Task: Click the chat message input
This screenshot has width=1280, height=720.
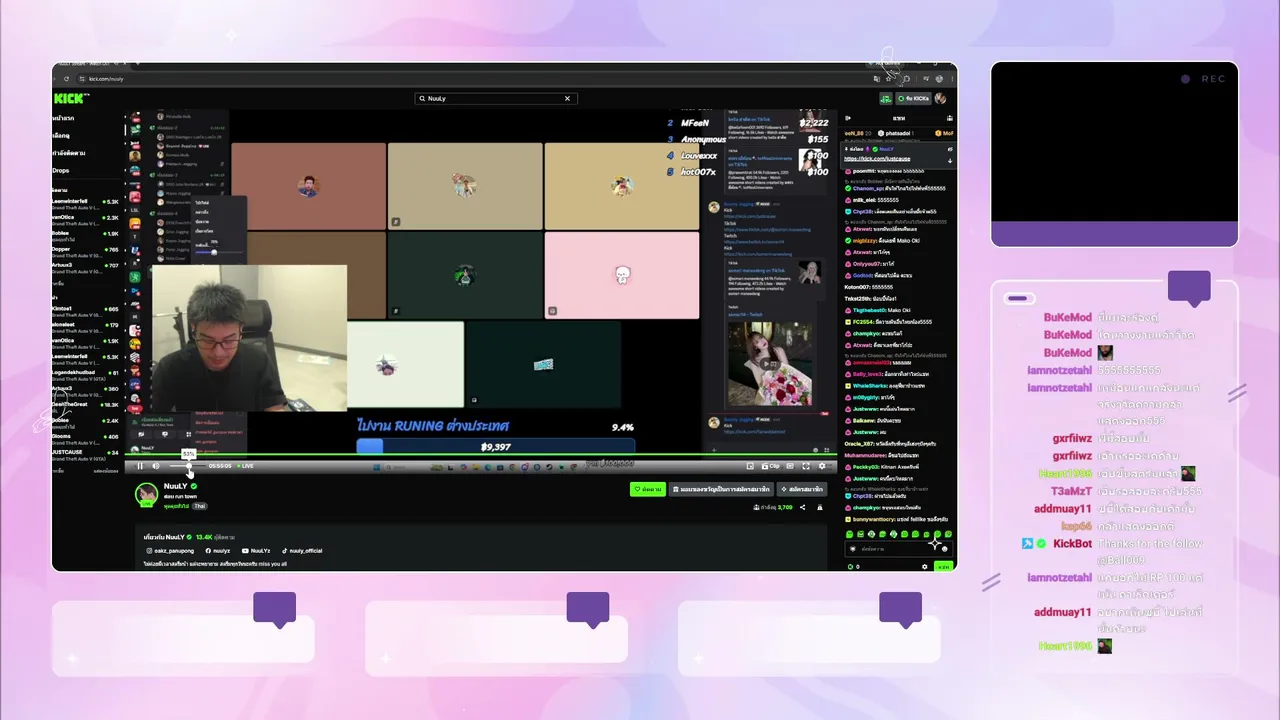Action: coord(898,549)
